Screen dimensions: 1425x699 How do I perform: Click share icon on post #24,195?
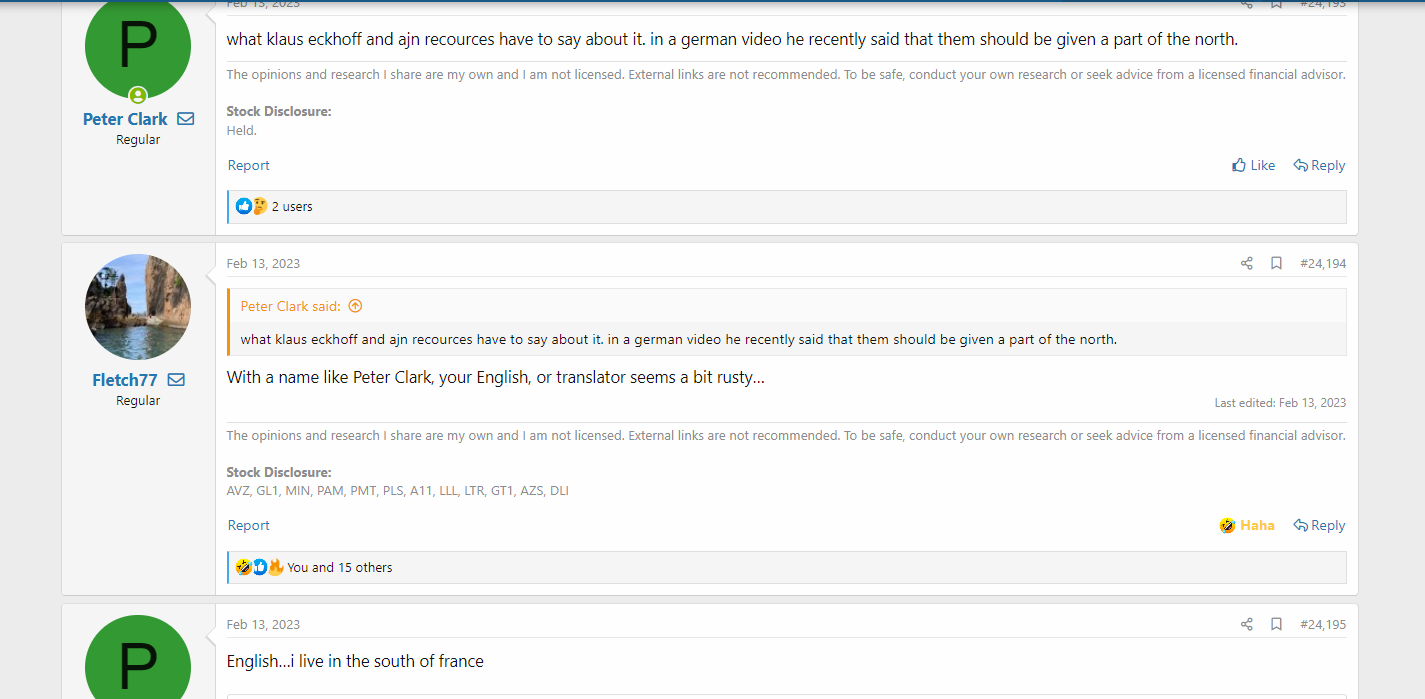point(1246,624)
